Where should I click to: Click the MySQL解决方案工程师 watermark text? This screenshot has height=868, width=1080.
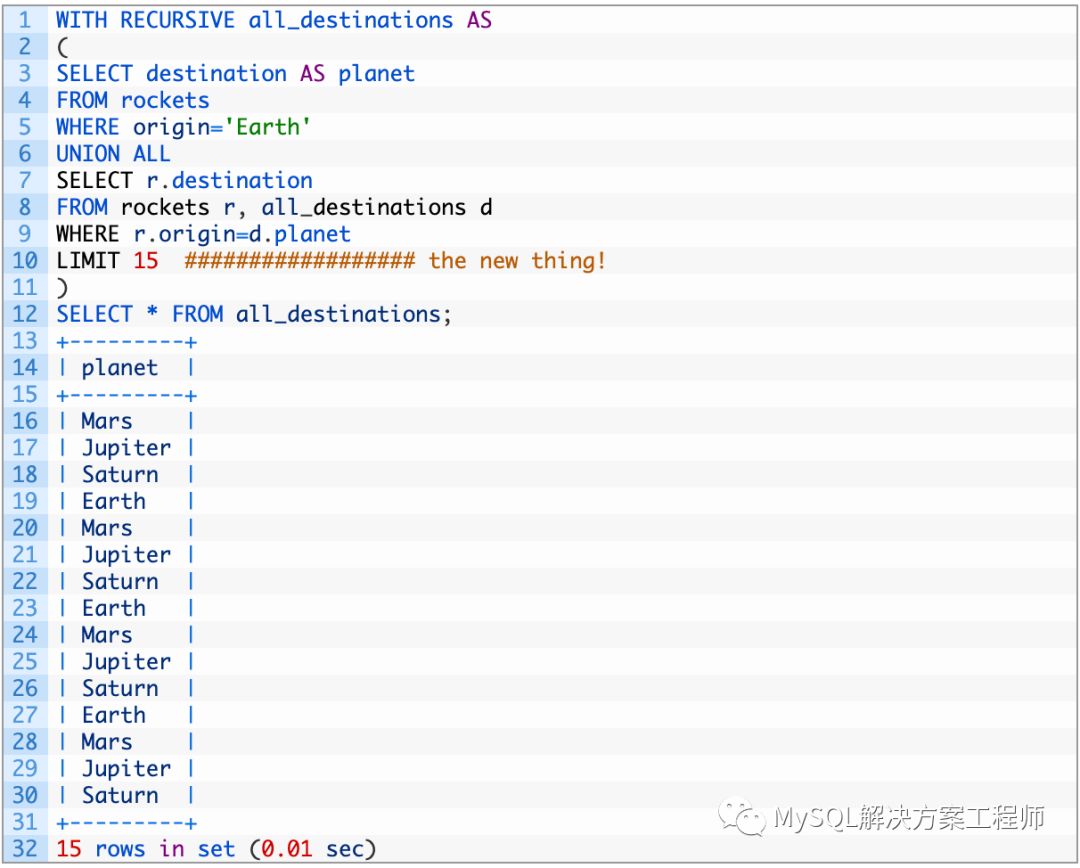909,819
